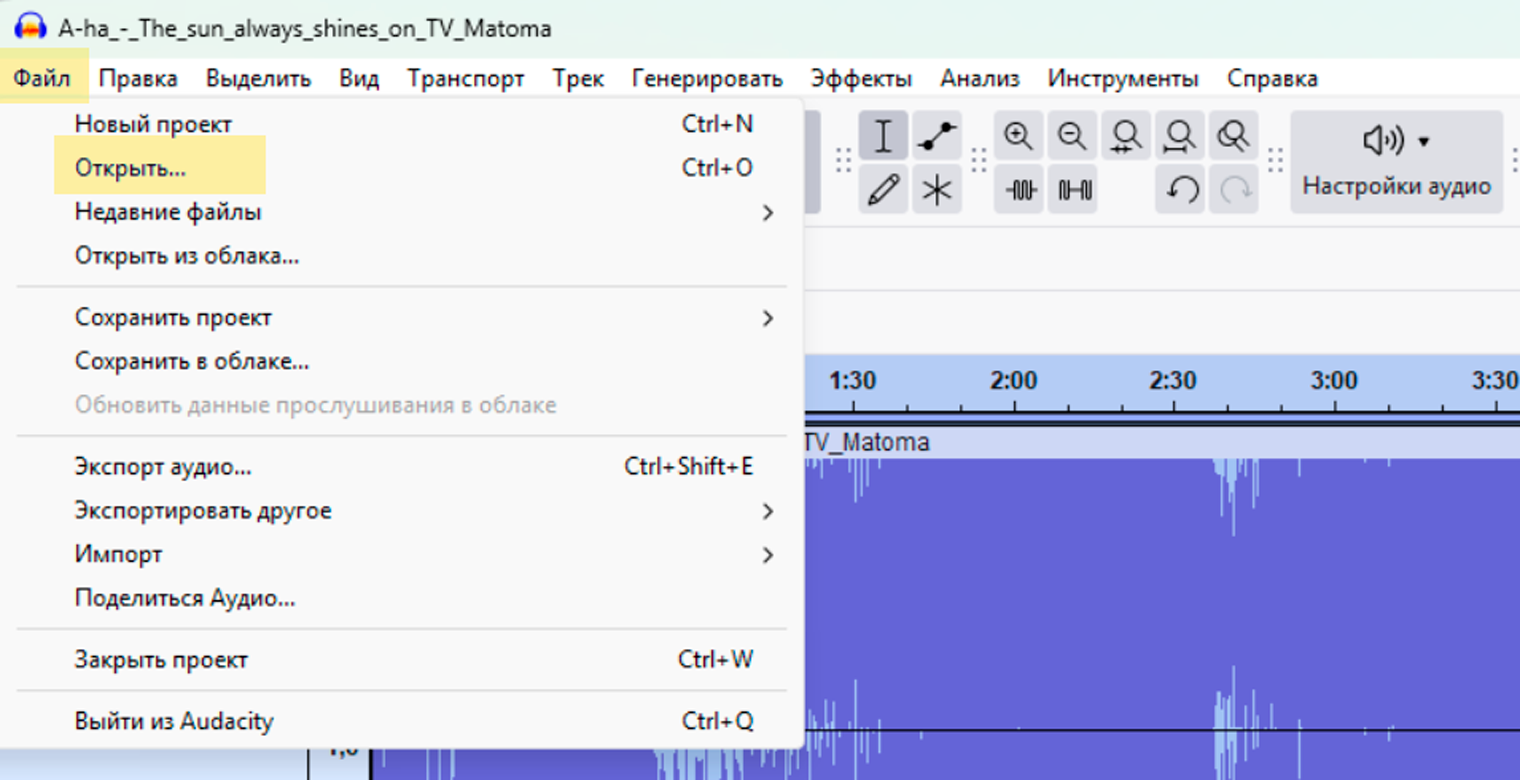This screenshot has width=1520, height=780.
Task: Open the Выделить menu
Action: click(258, 79)
